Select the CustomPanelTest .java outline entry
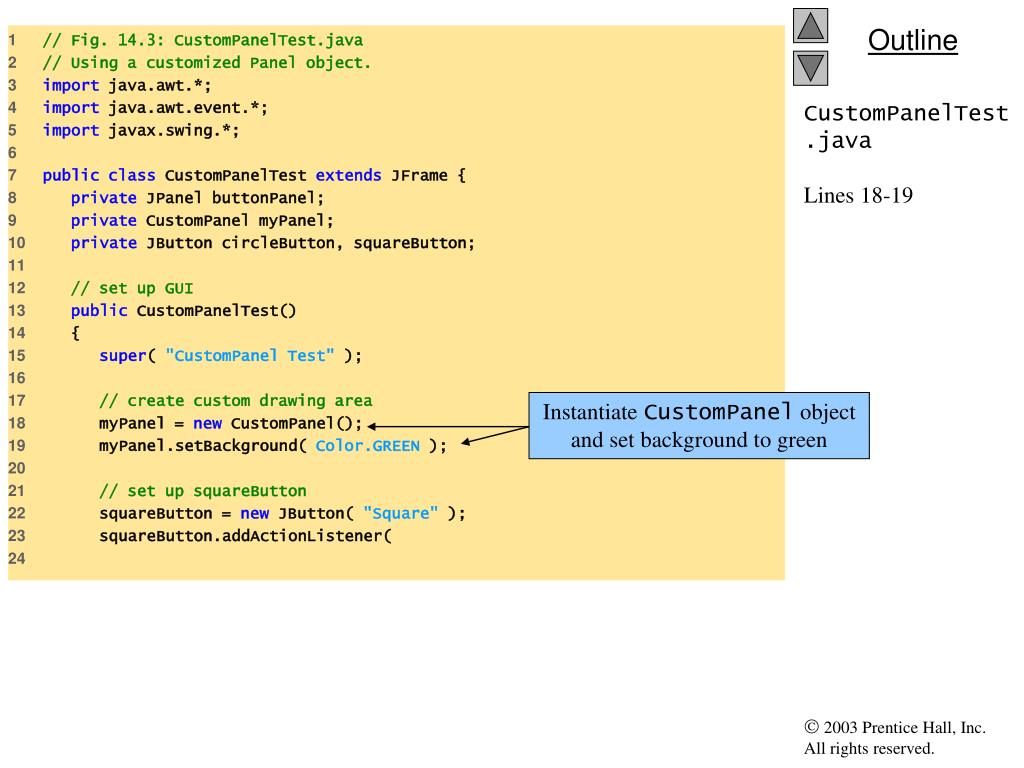Viewport: 1024px width, 768px height. click(x=905, y=127)
